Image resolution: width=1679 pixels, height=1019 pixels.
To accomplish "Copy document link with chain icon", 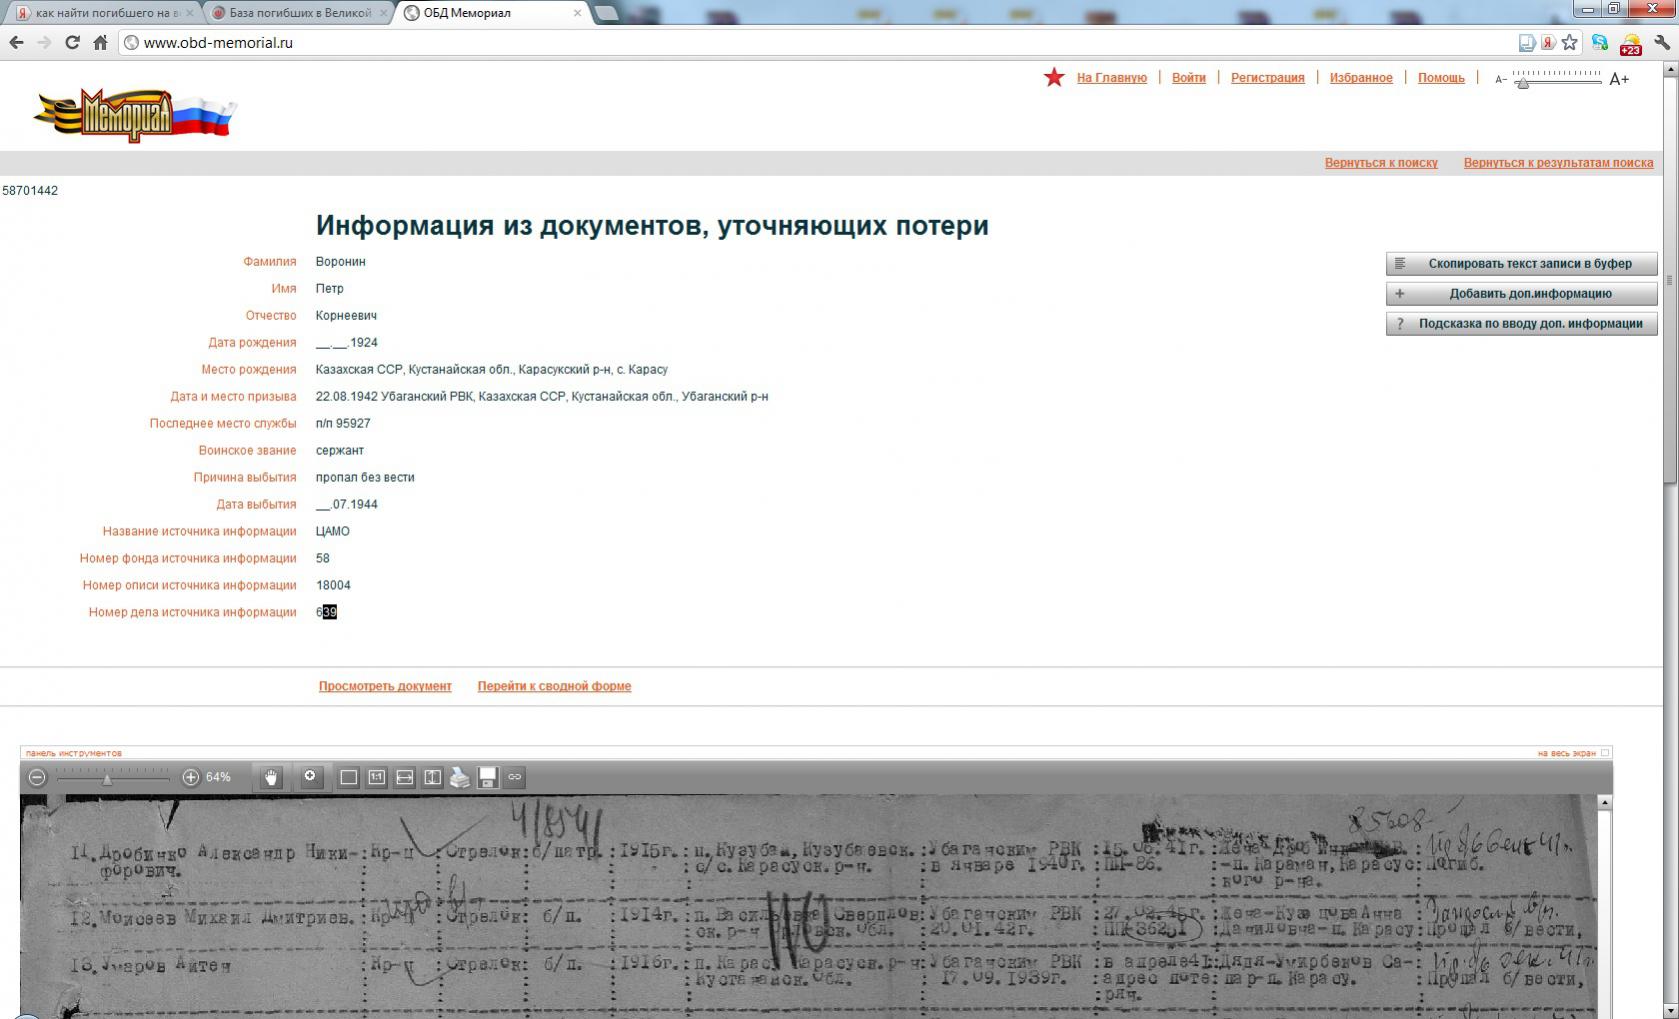I will click(x=515, y=777).
